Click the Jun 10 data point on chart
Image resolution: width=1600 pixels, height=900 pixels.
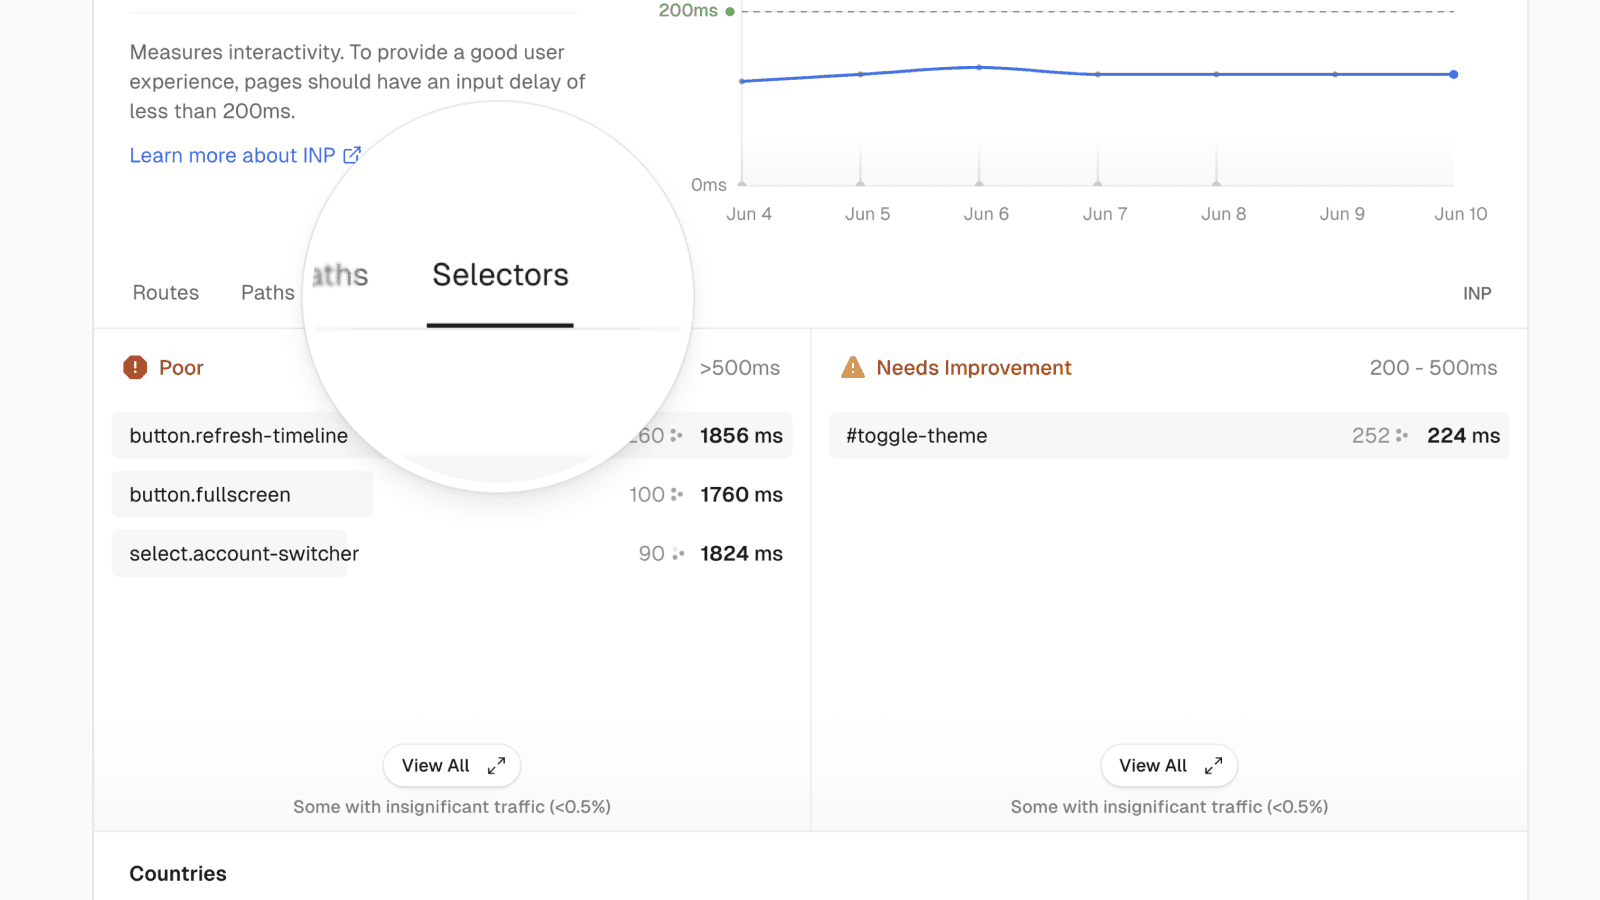click(1453, 74)
